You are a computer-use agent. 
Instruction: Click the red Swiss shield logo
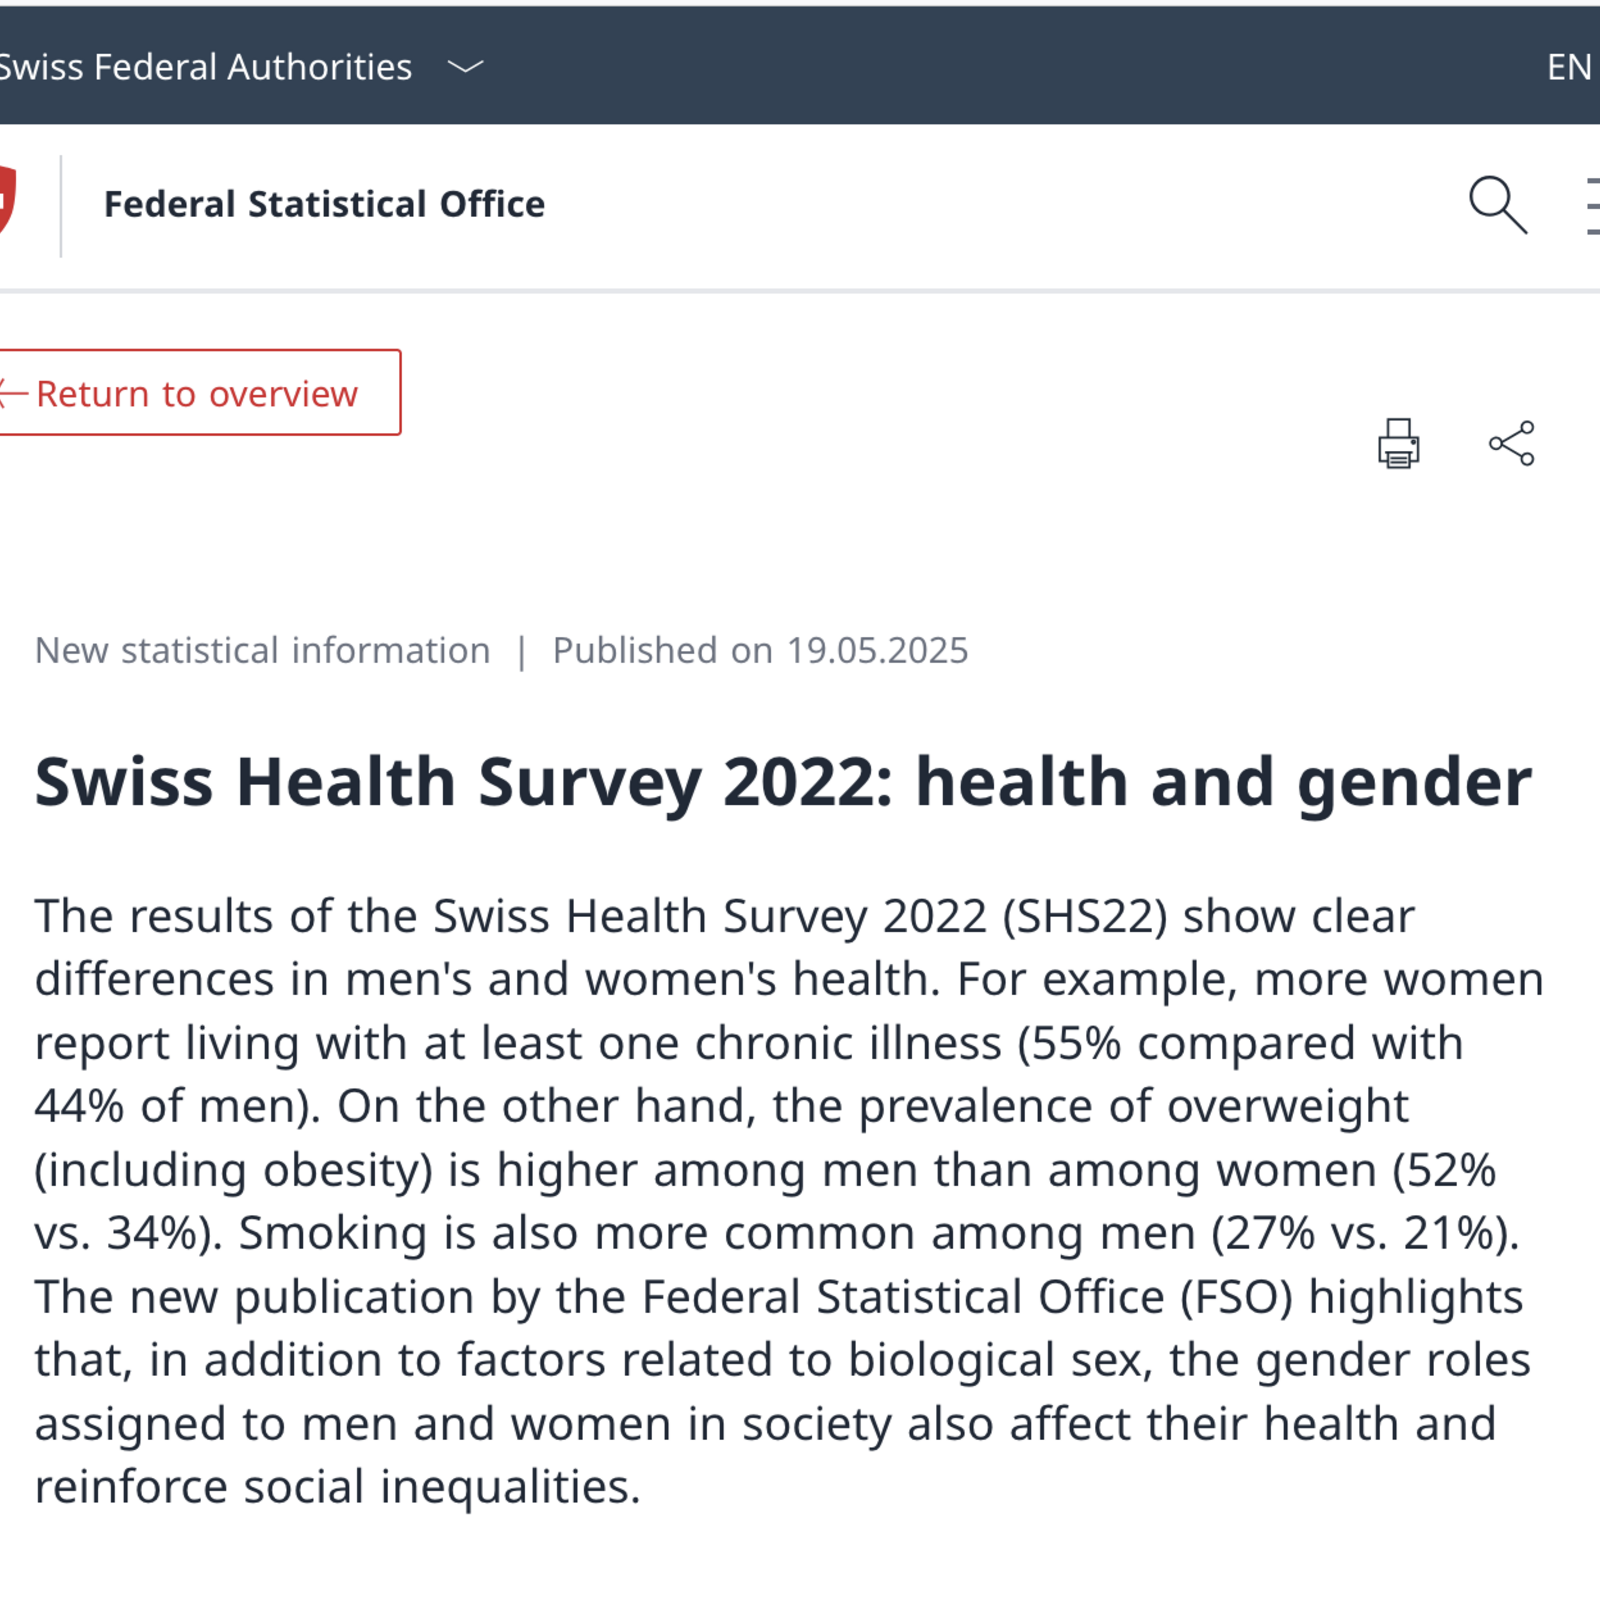pos(6,199)
